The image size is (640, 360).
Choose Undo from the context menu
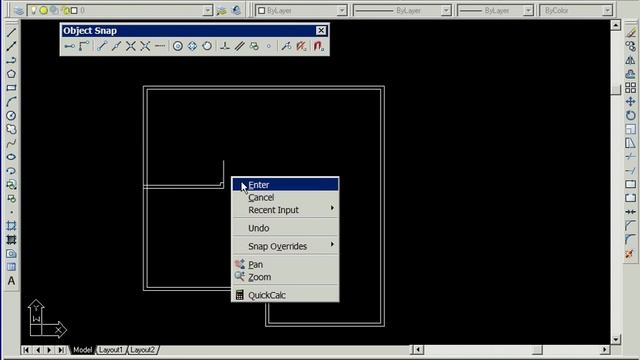[x=285, y=228]
